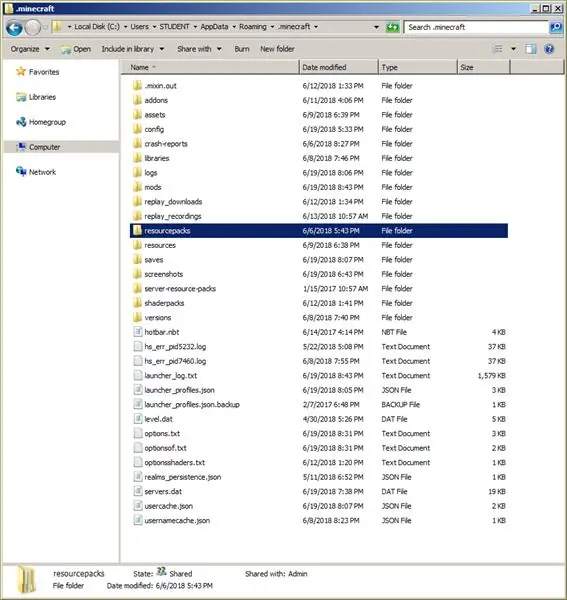
Task: Click the change view icon
Action: coord(498,49)
